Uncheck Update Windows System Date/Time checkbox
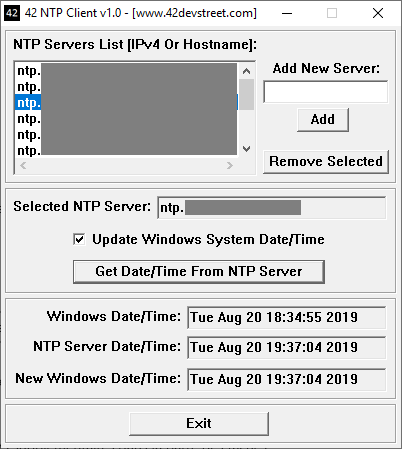The height and width of the screenshot is (449, 402). [x=79, y=239]
